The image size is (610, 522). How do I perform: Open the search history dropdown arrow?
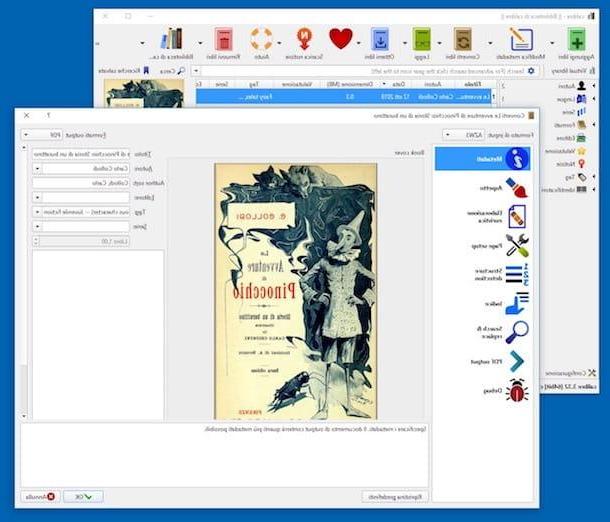(196, 71)
